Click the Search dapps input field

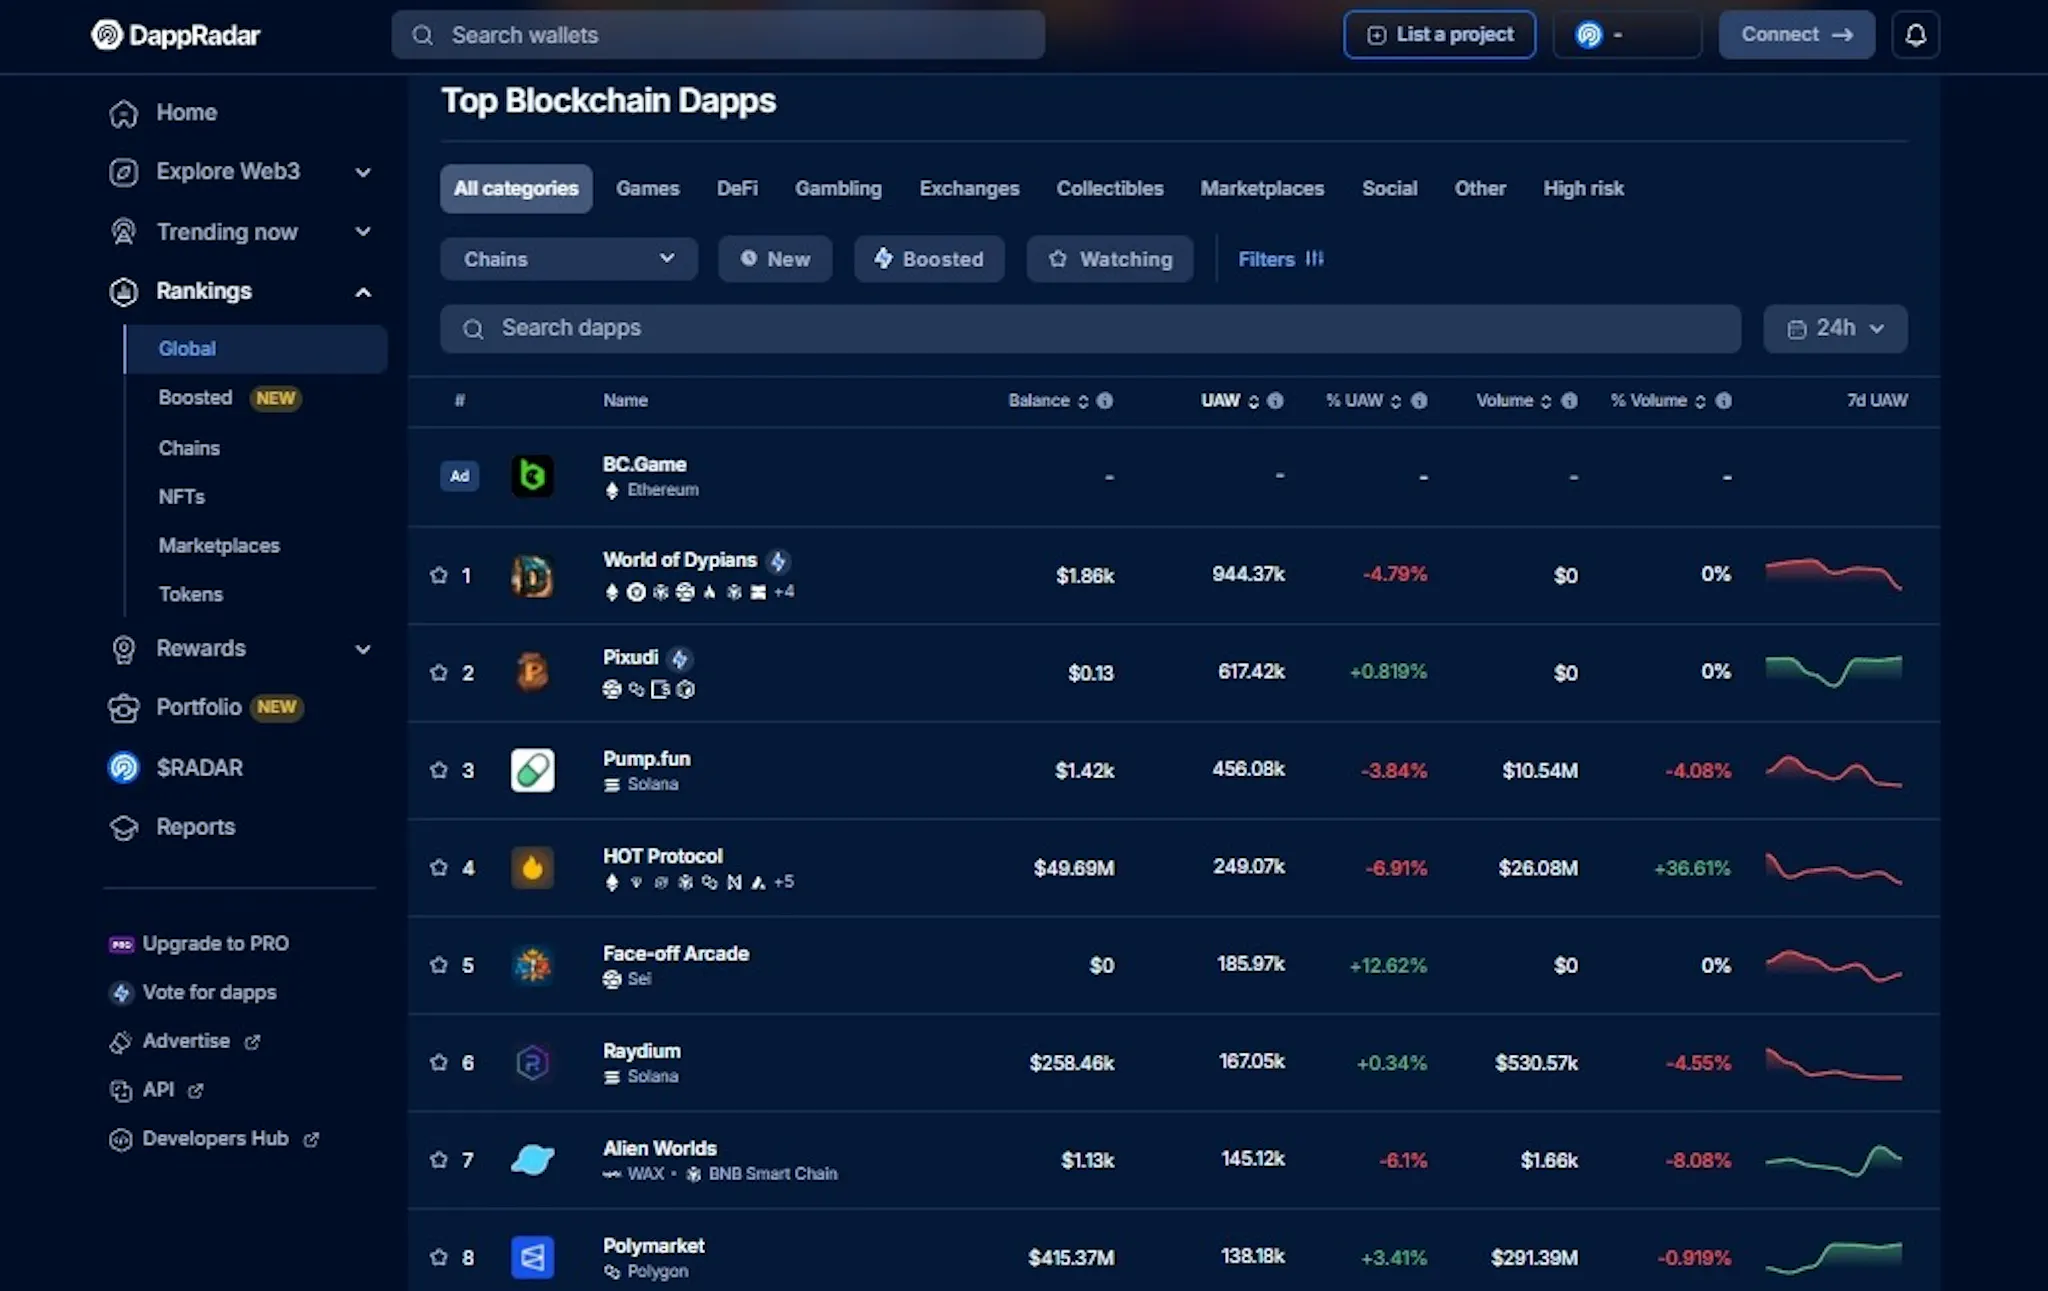point(1090,328)
